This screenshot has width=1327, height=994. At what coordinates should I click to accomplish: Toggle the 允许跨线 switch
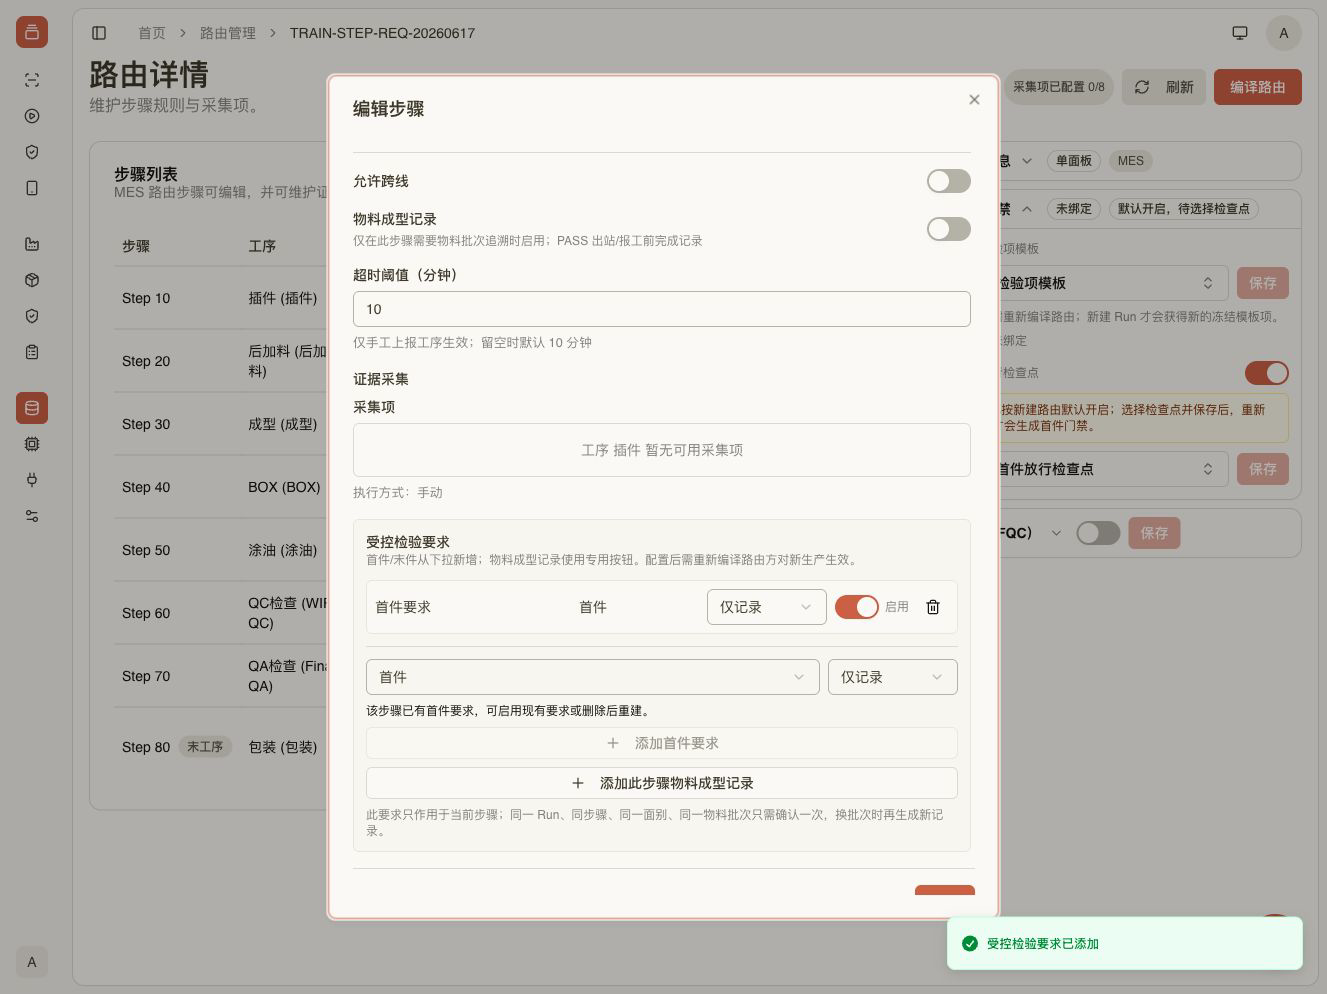tap(948, 181)
